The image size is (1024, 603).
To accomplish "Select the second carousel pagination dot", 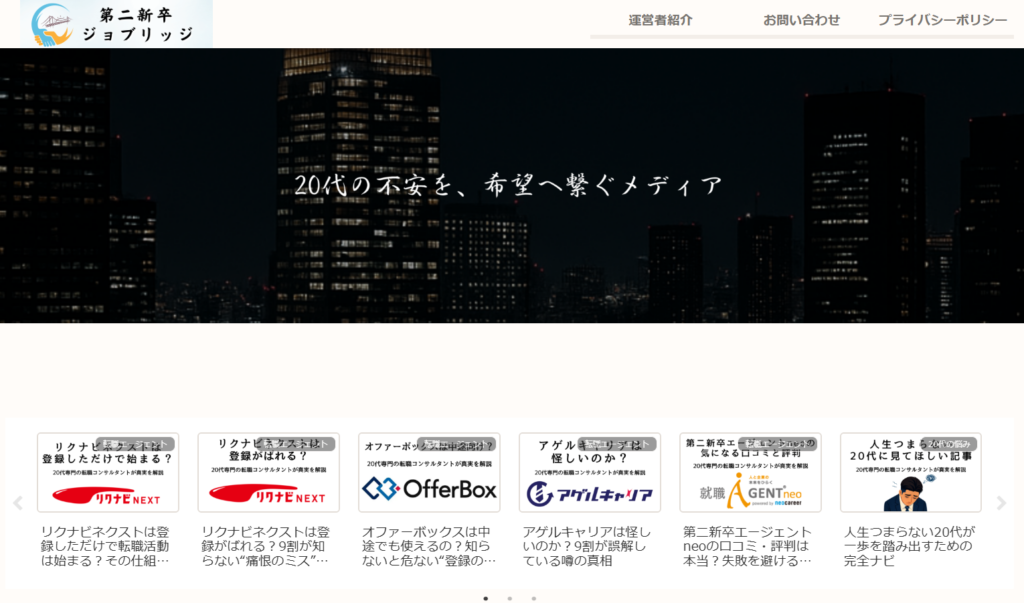I will 509,598.
